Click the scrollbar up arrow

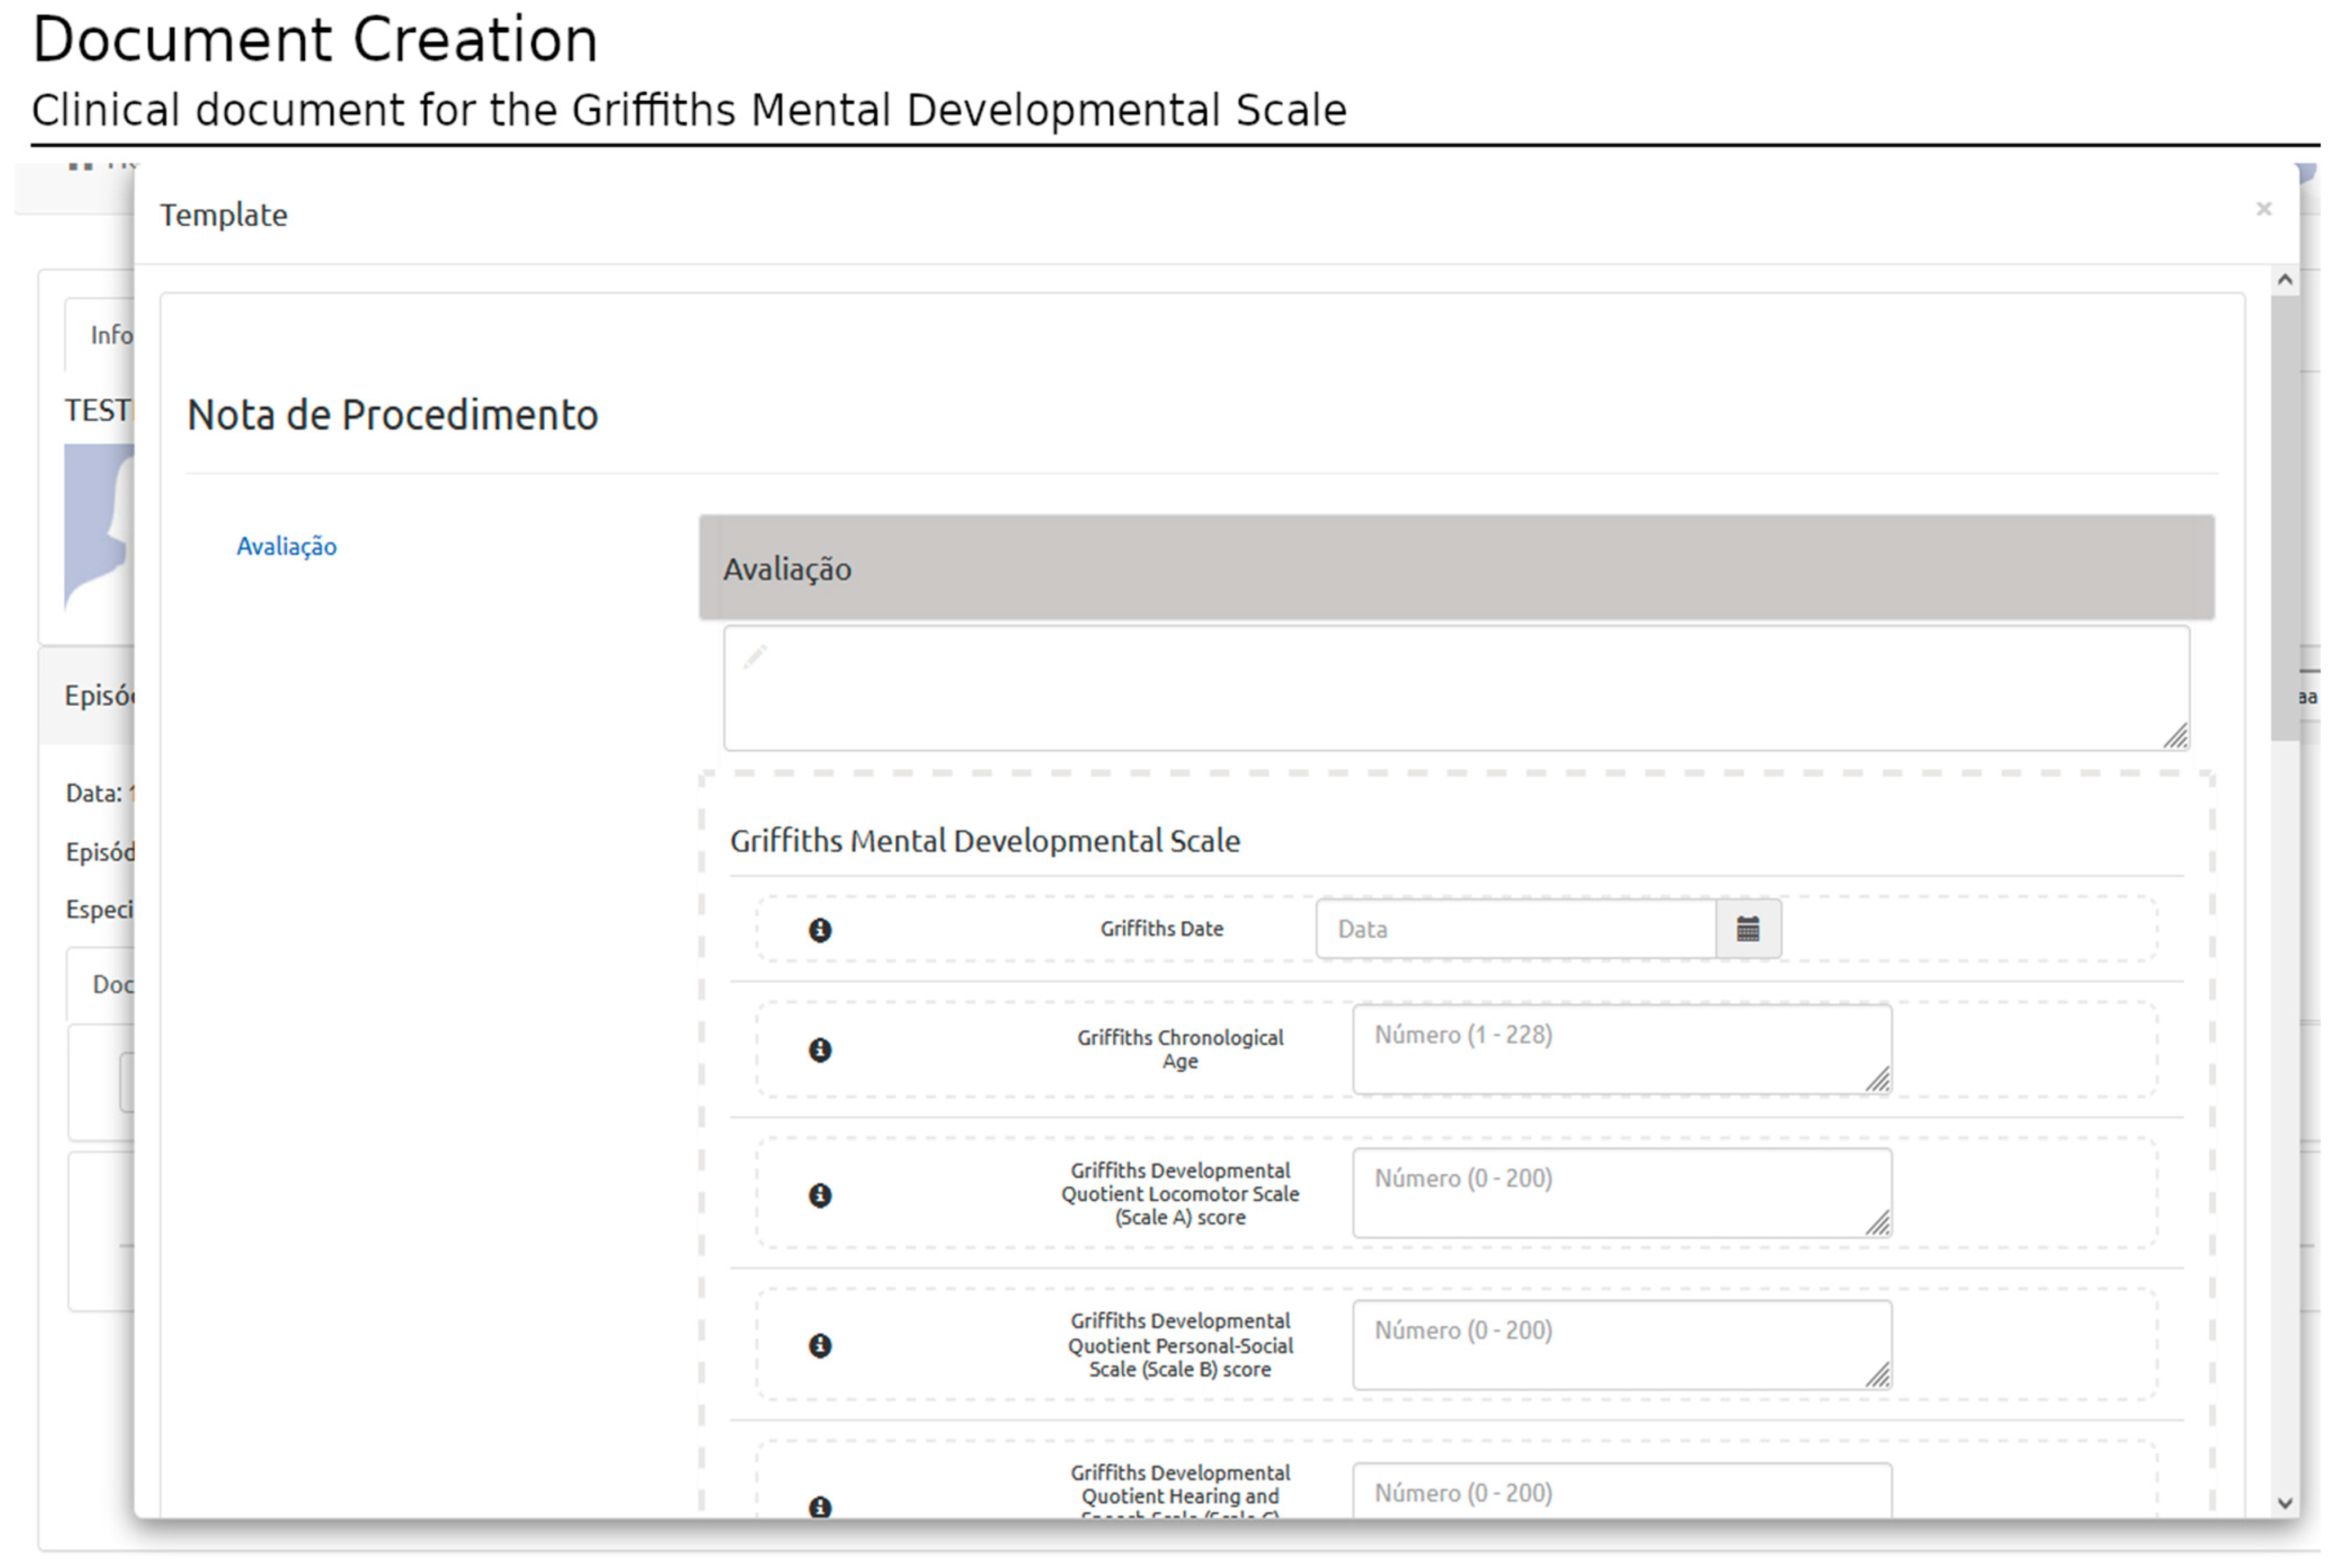[2285, 280]
